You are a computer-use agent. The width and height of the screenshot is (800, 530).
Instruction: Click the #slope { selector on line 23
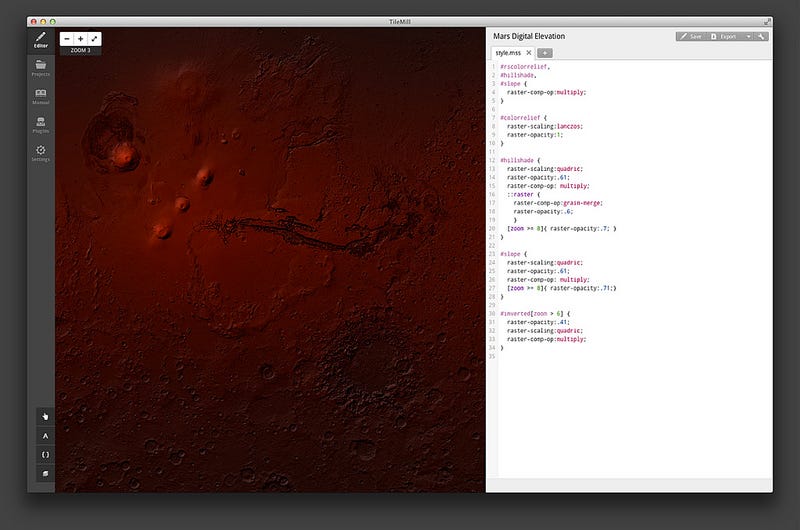[x=513, y=254]
